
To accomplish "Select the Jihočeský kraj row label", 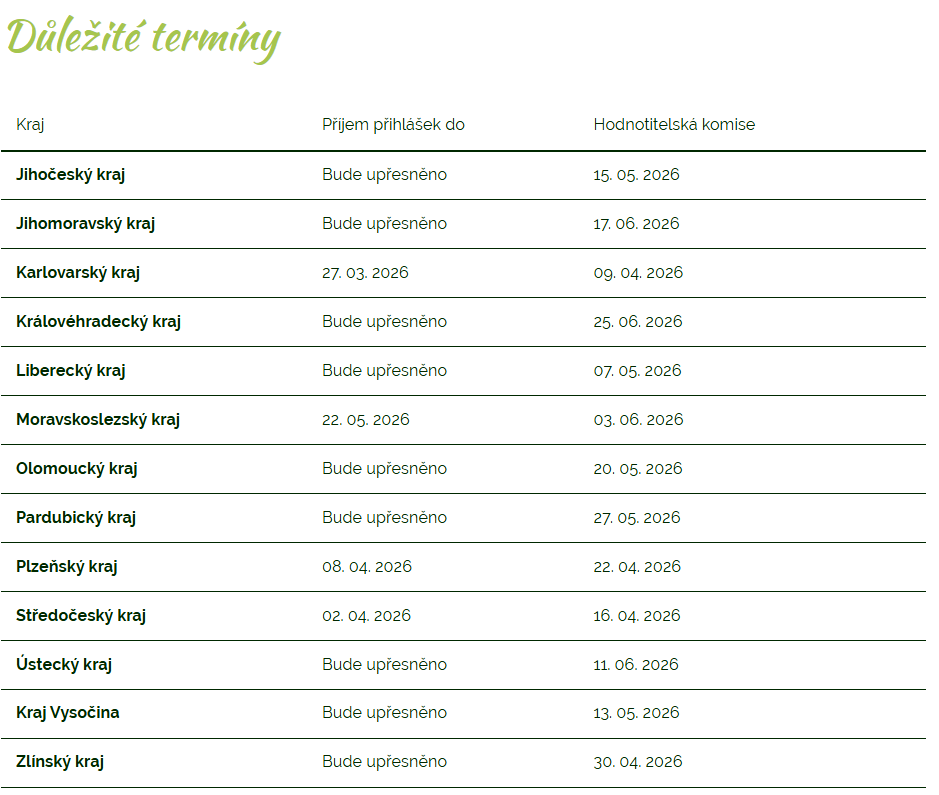I will (x=70, y=175).
